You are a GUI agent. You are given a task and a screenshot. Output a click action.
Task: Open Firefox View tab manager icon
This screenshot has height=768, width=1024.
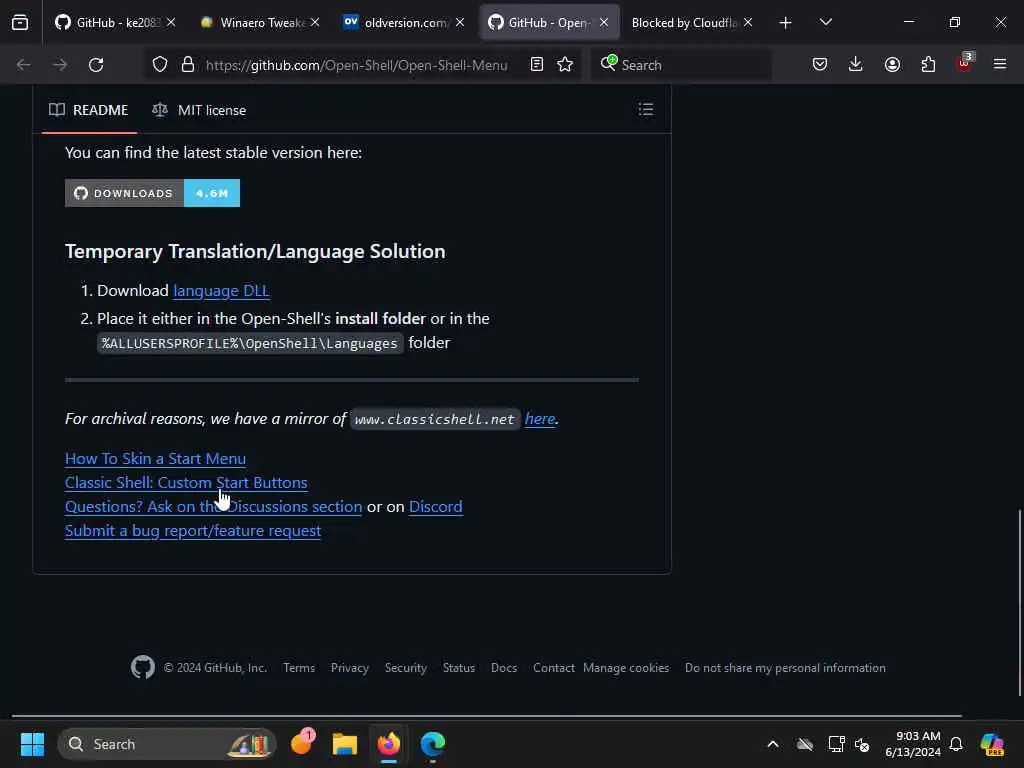point(20,23)
